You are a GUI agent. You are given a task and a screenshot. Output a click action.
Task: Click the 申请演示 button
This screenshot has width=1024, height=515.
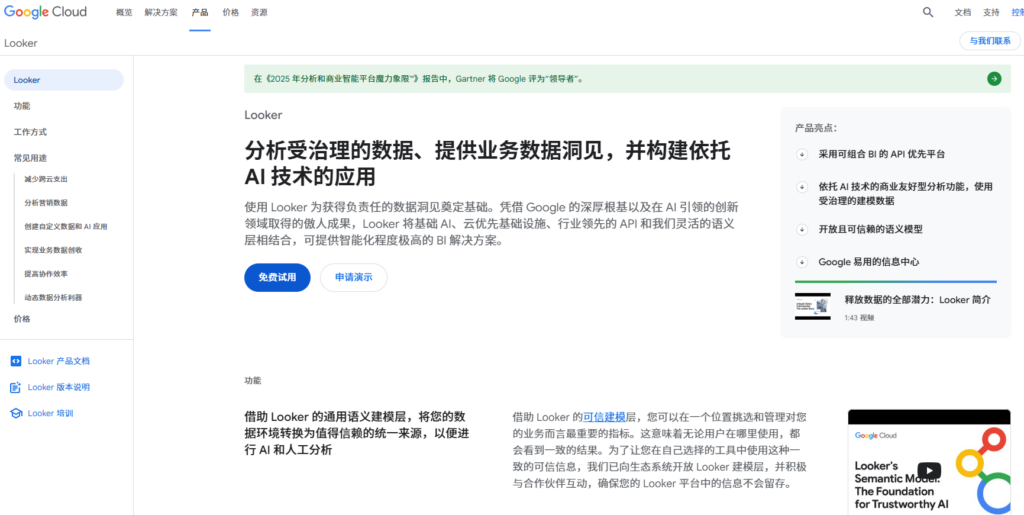353,277
